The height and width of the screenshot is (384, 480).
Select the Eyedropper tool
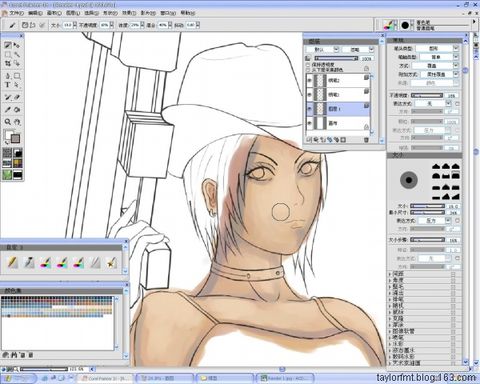[x=8, y=109]
